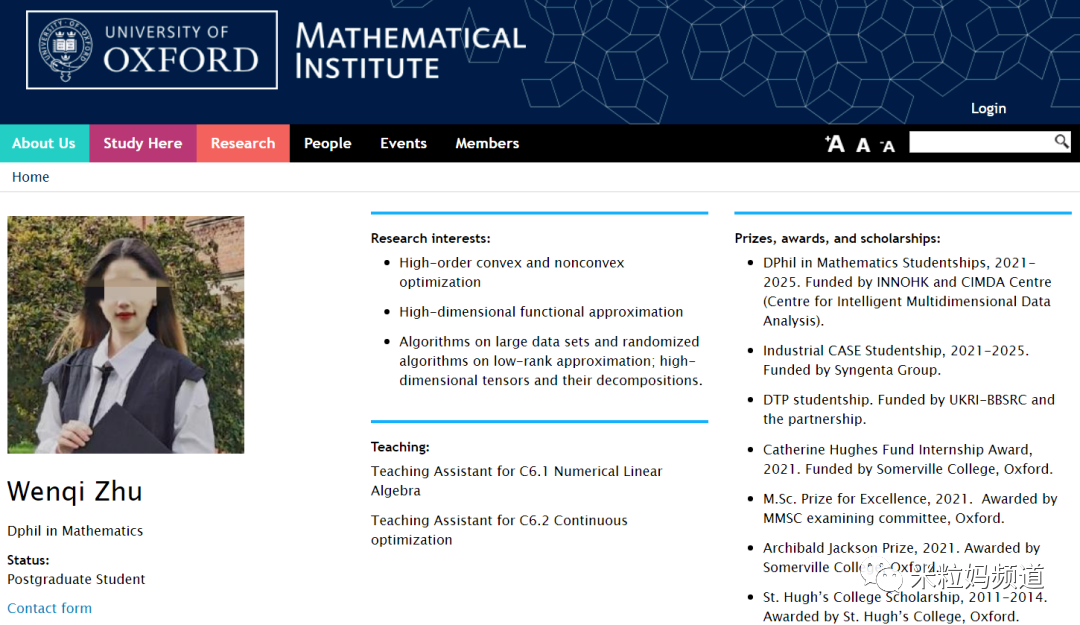This screenshot has width=1080, height=625.
Task: Click the Login link
Action: point(988,108)
